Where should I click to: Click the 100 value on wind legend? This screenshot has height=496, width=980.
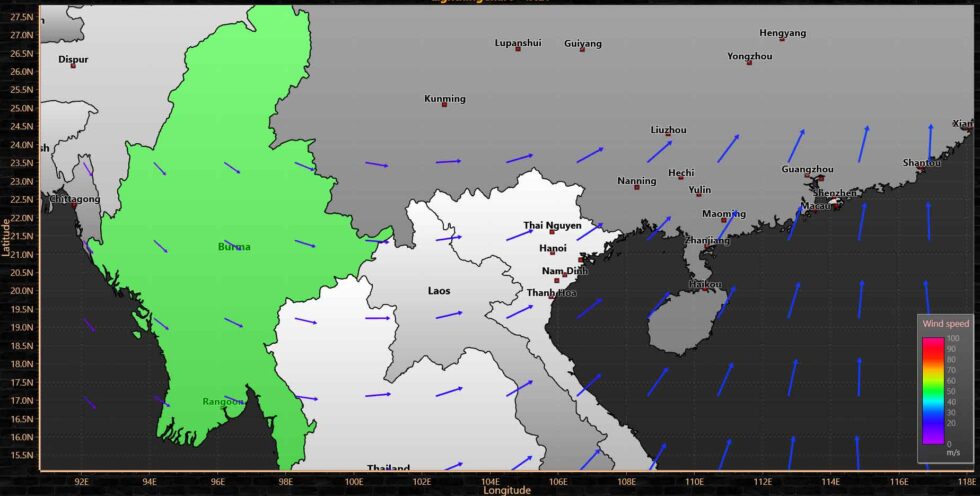tap(953, 338)
